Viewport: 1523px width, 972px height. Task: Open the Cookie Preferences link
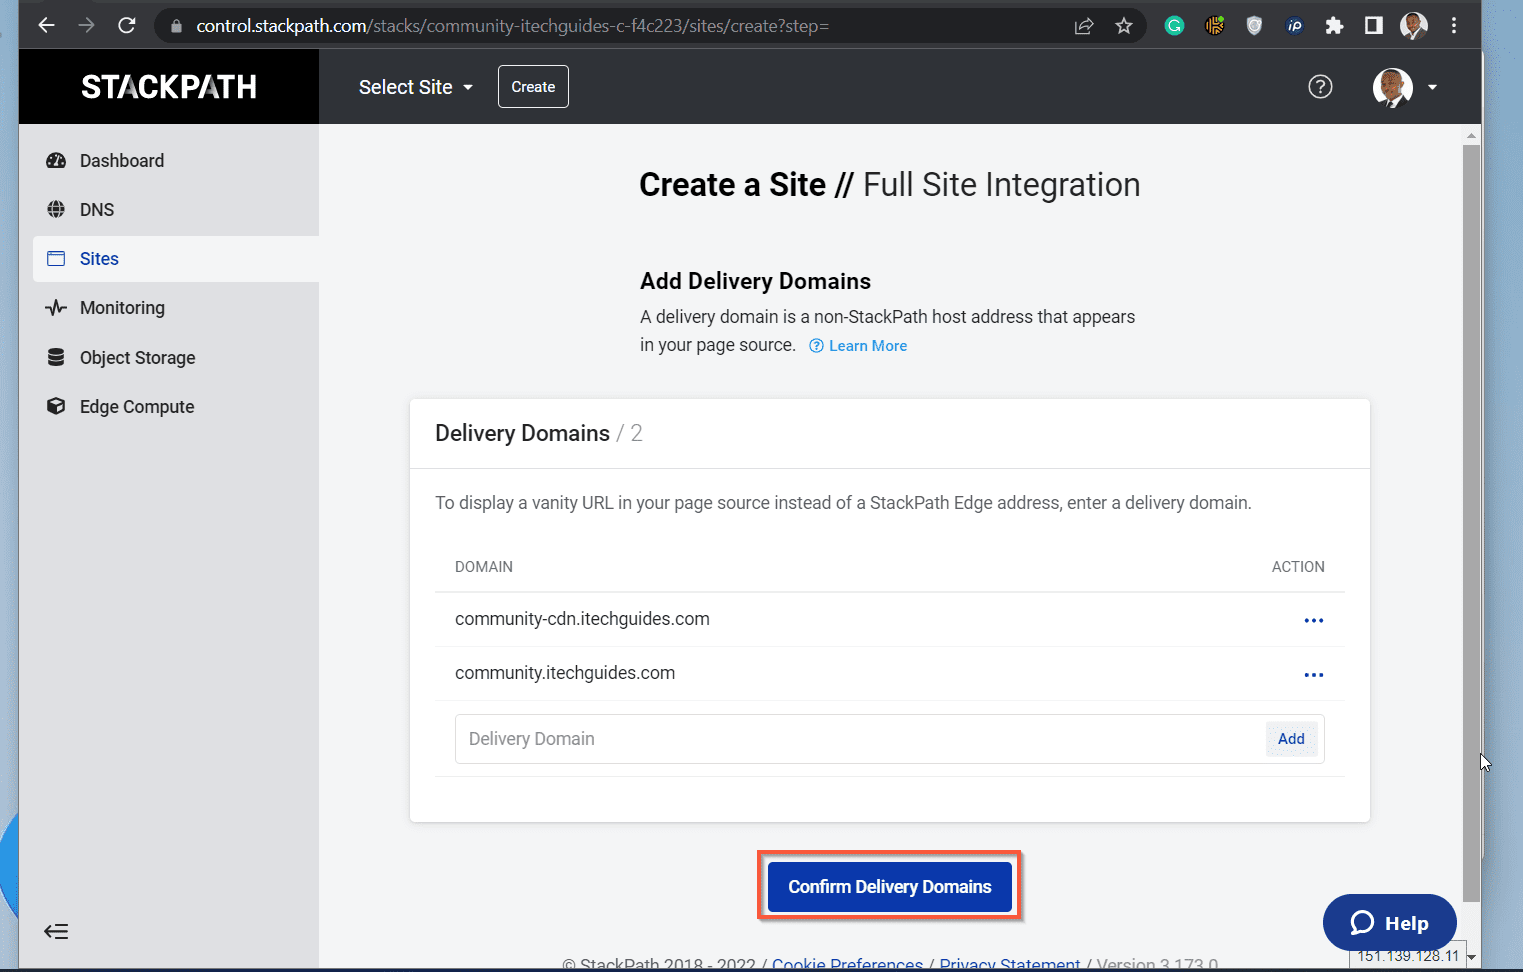click(x=847, y=964)
